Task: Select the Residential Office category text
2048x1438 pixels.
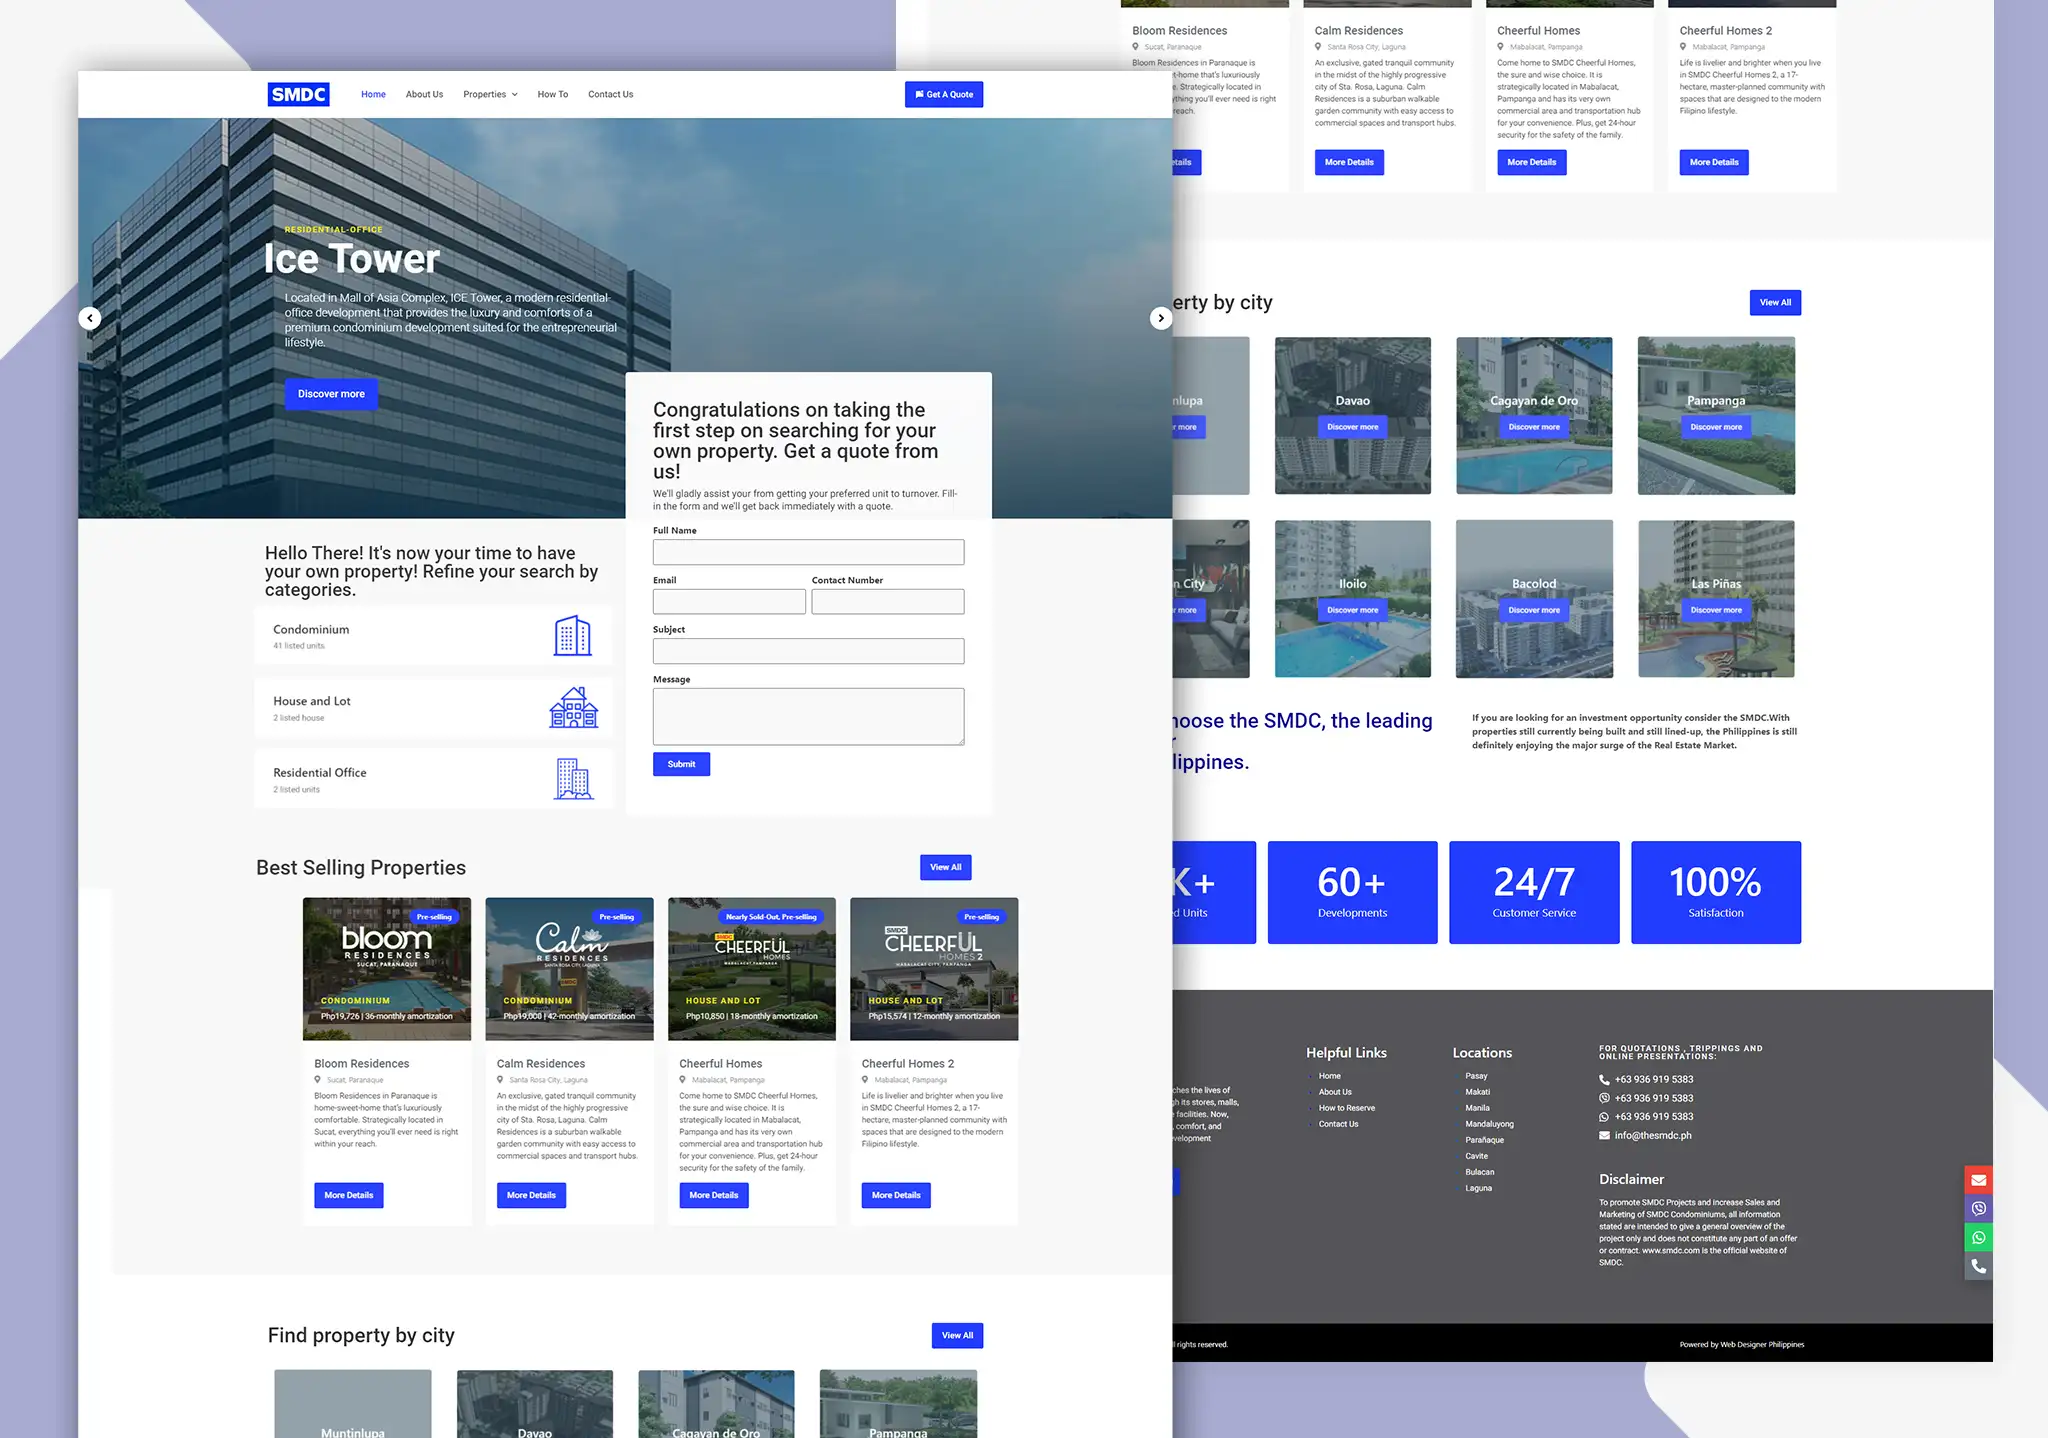Action: click(320, 773)
